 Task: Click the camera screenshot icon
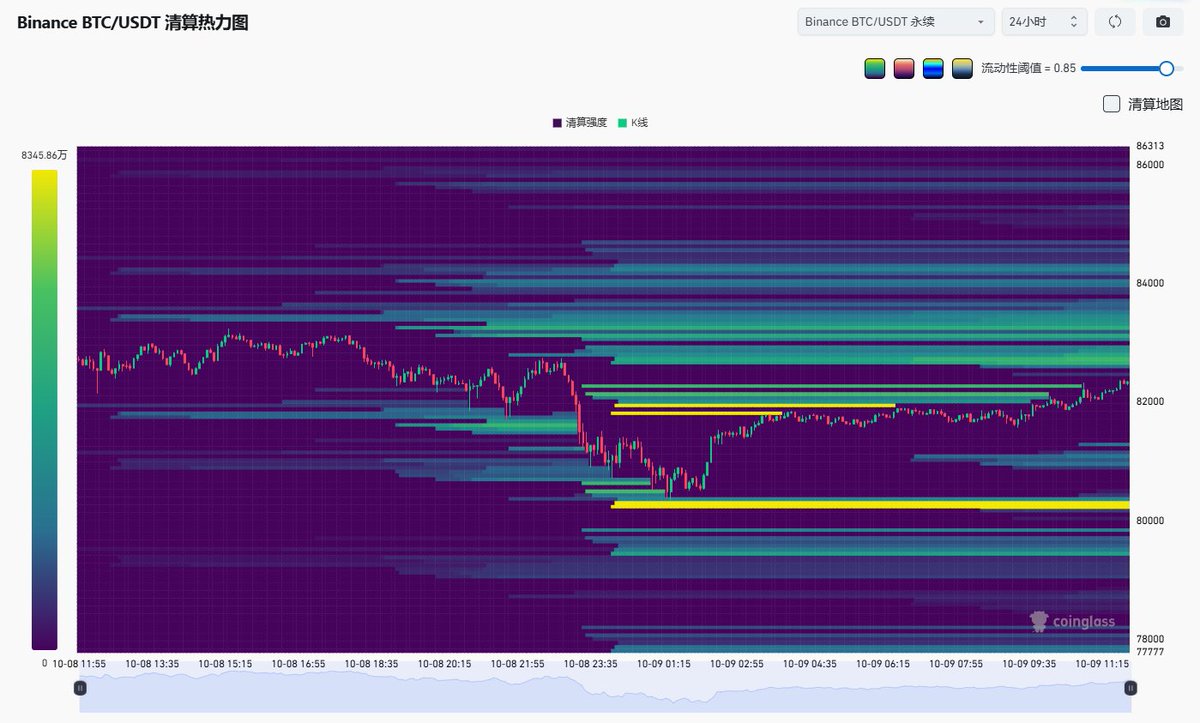tap(1163, 22)
